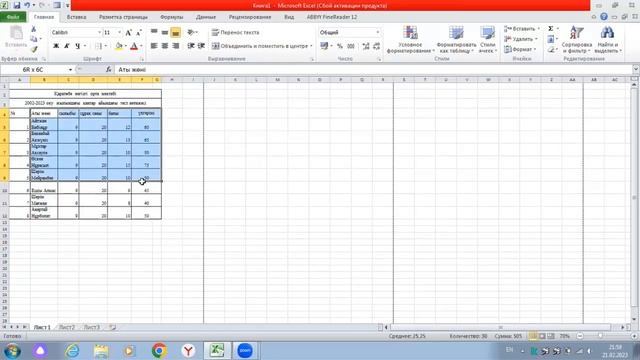640x360 pixels.
Task: Open Найти и выделить dropdown
Action: 607,39
